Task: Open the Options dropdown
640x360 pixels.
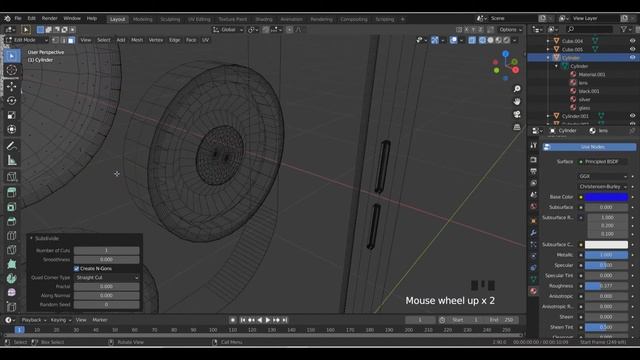Action: (x=510, y=30)
